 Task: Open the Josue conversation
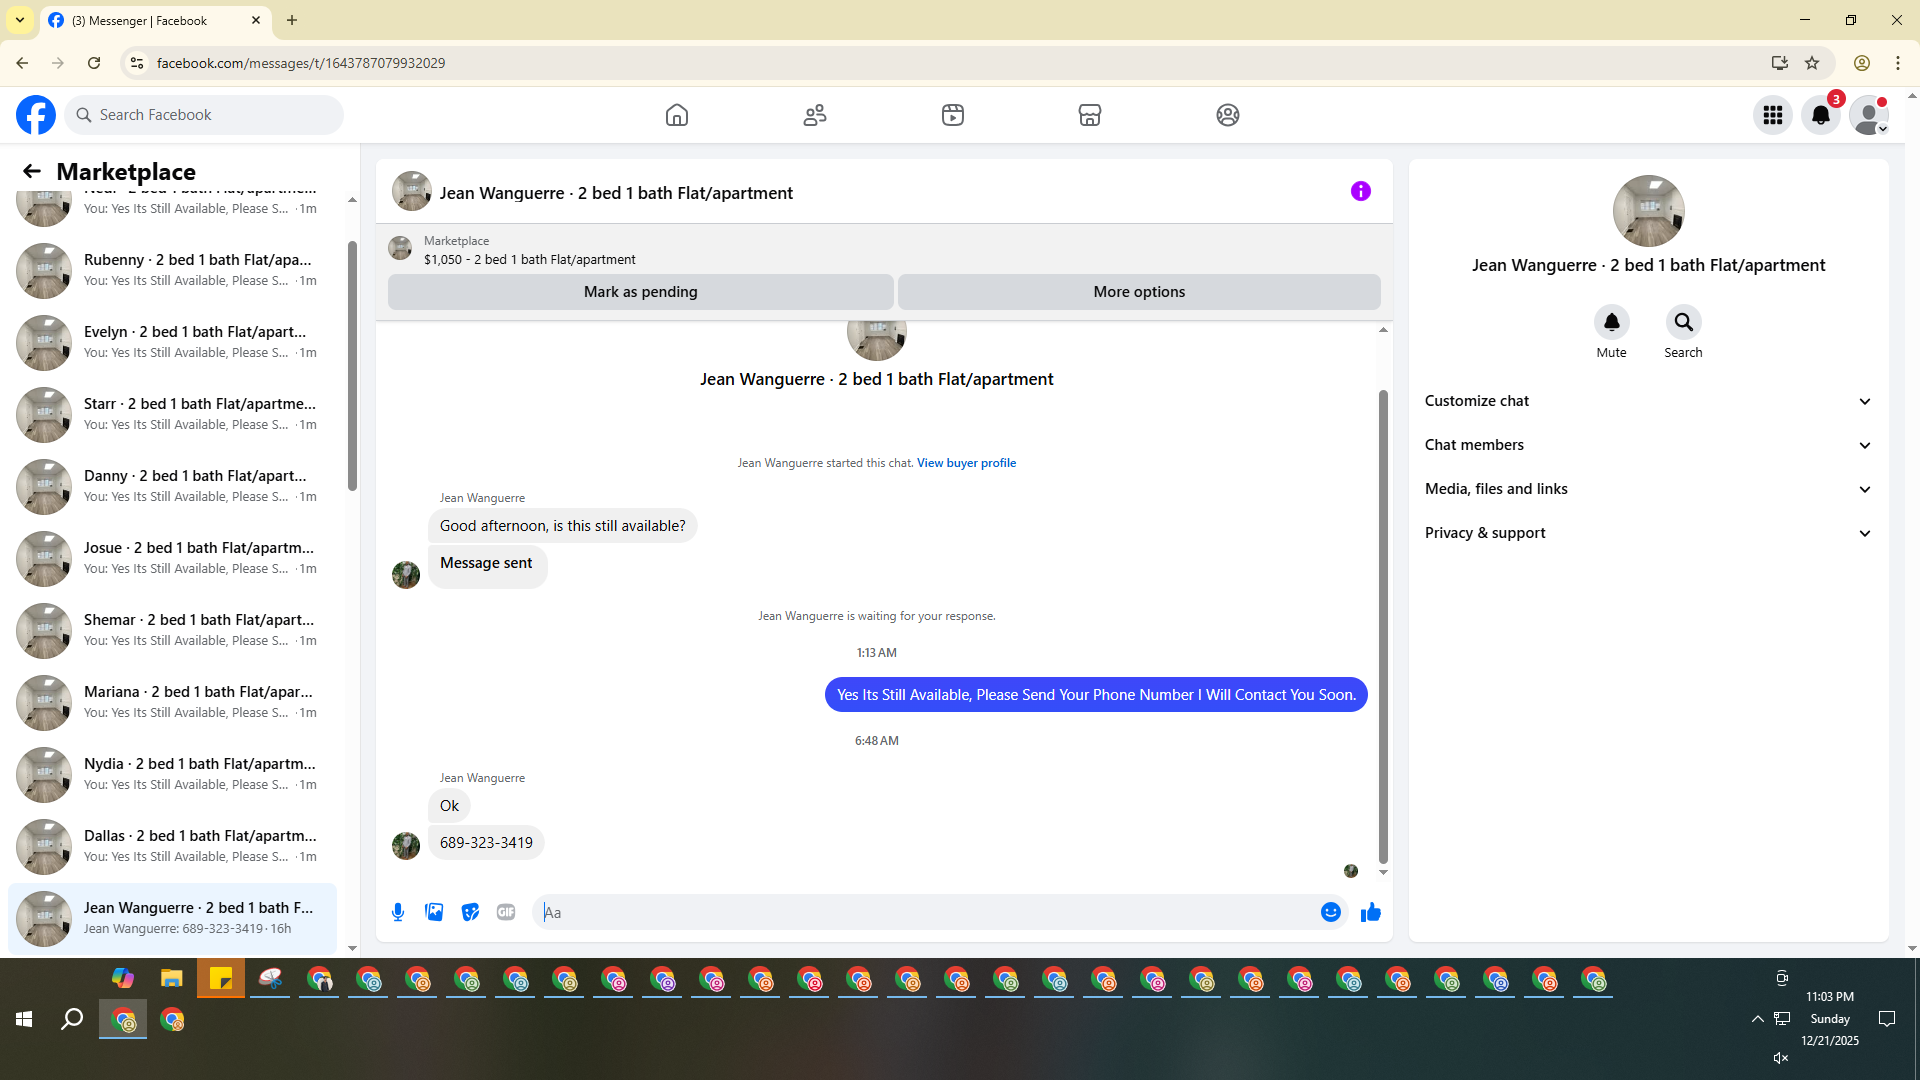[x=172, y=559]
